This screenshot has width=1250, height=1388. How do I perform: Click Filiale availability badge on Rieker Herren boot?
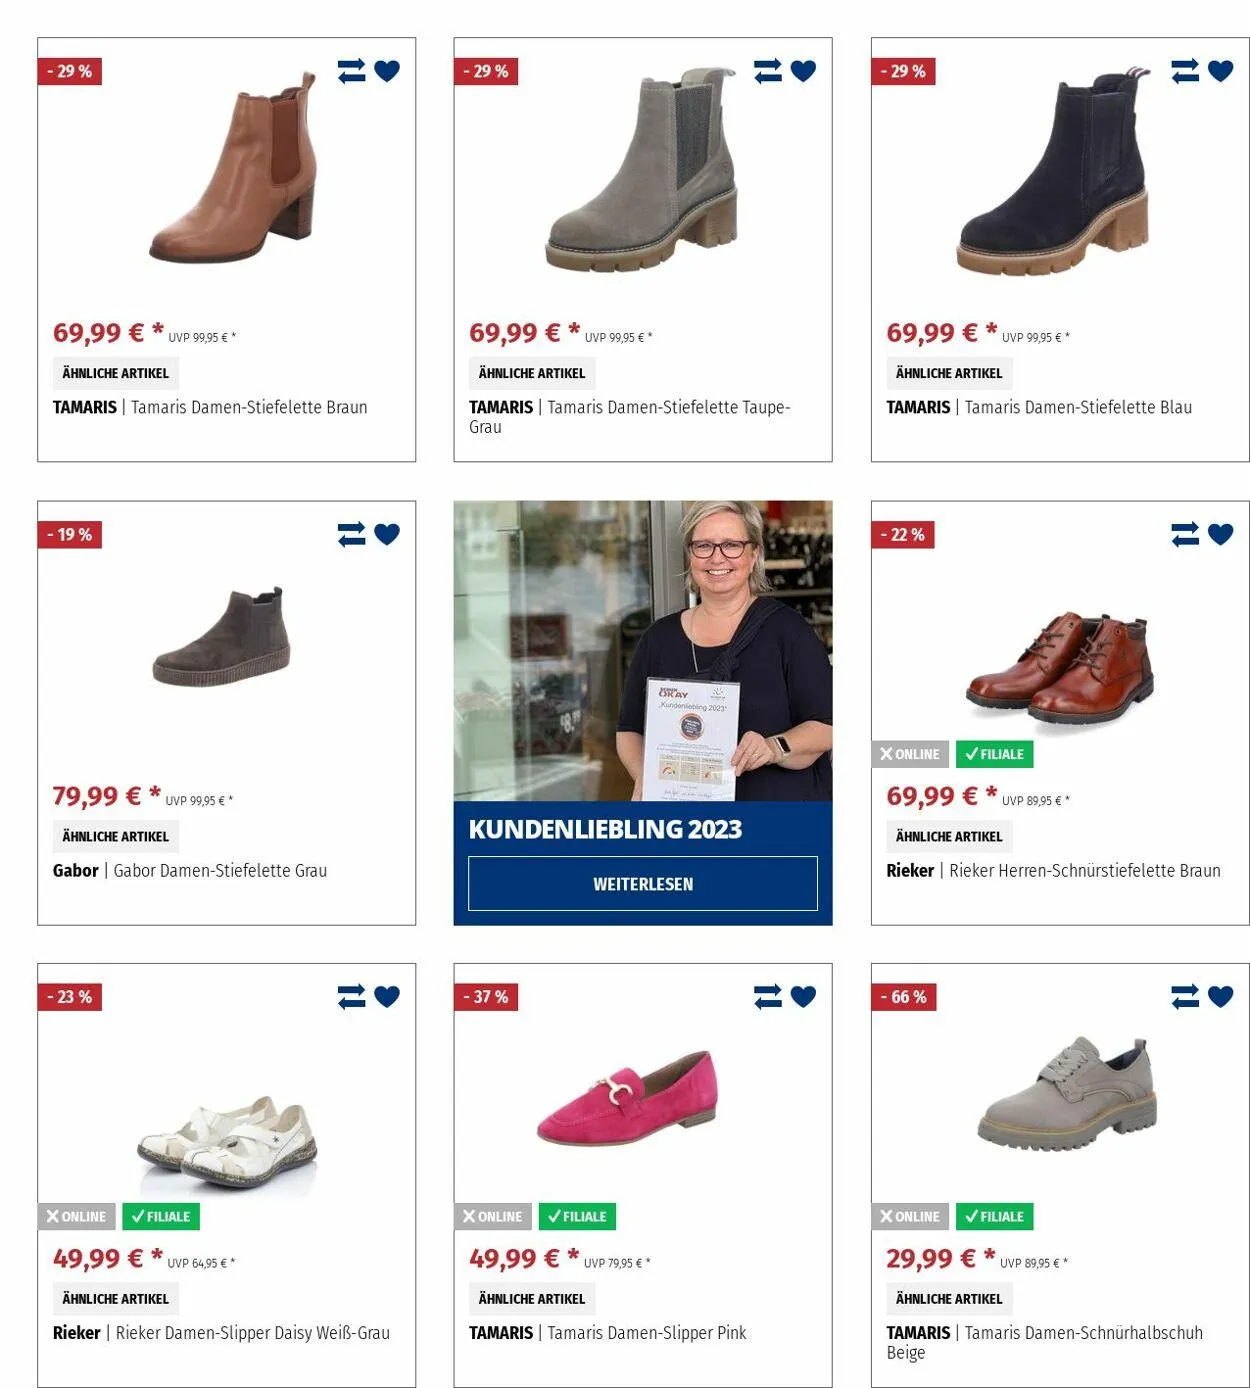point(995,754)
